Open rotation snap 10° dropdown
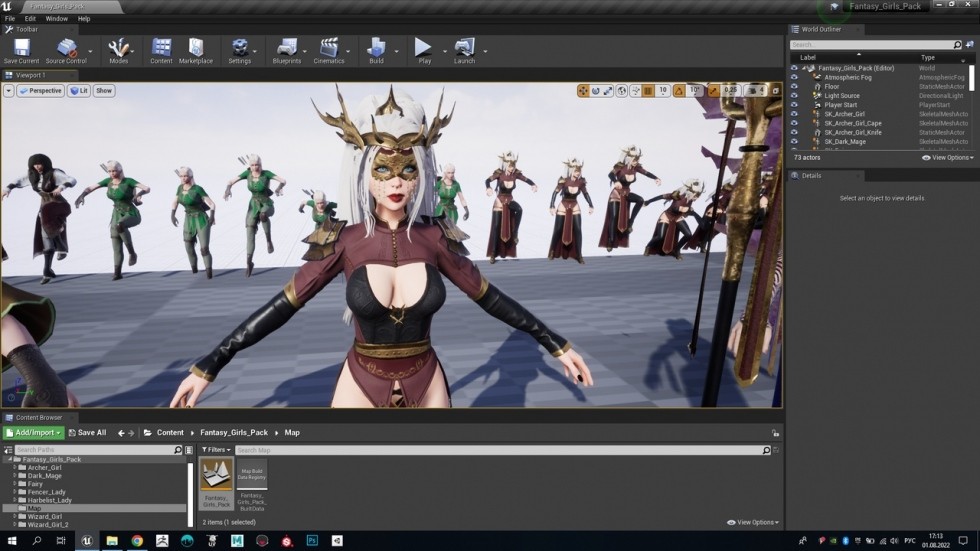Image resolution: width=980 pixels, height=551 pixels. coord(695,91)
